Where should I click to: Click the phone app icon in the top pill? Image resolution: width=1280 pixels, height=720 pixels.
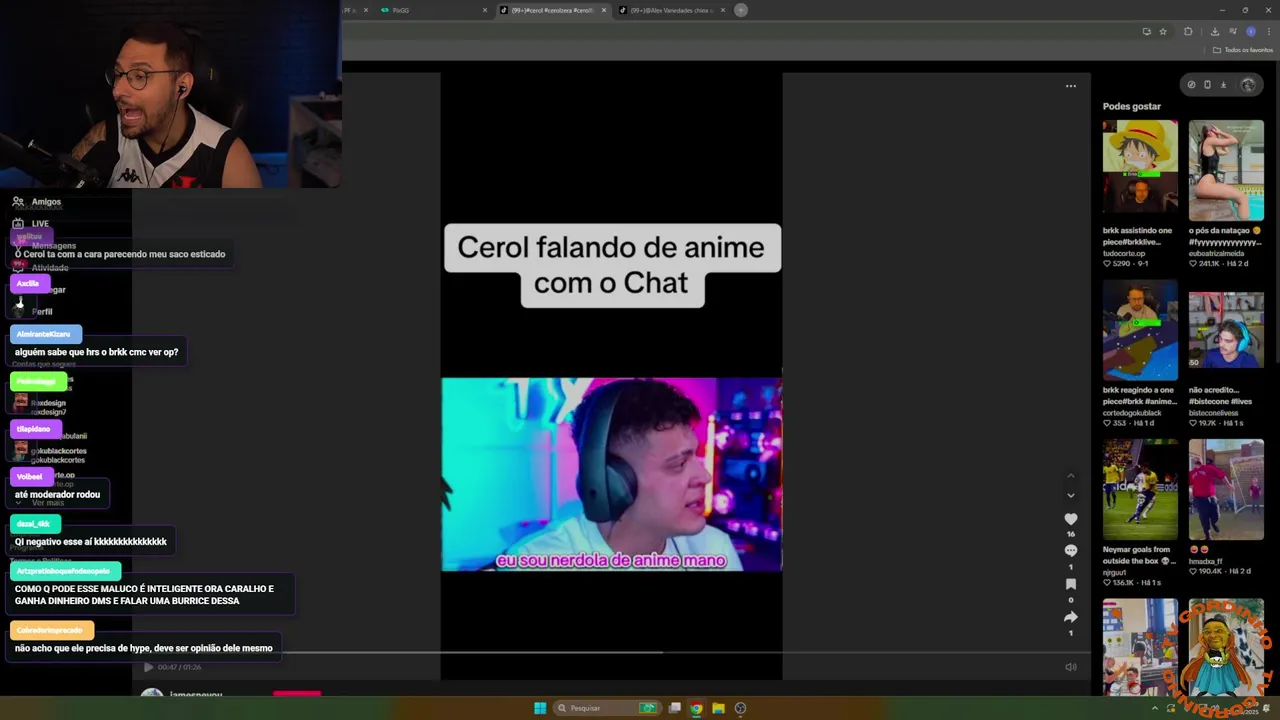(1207, 85)
